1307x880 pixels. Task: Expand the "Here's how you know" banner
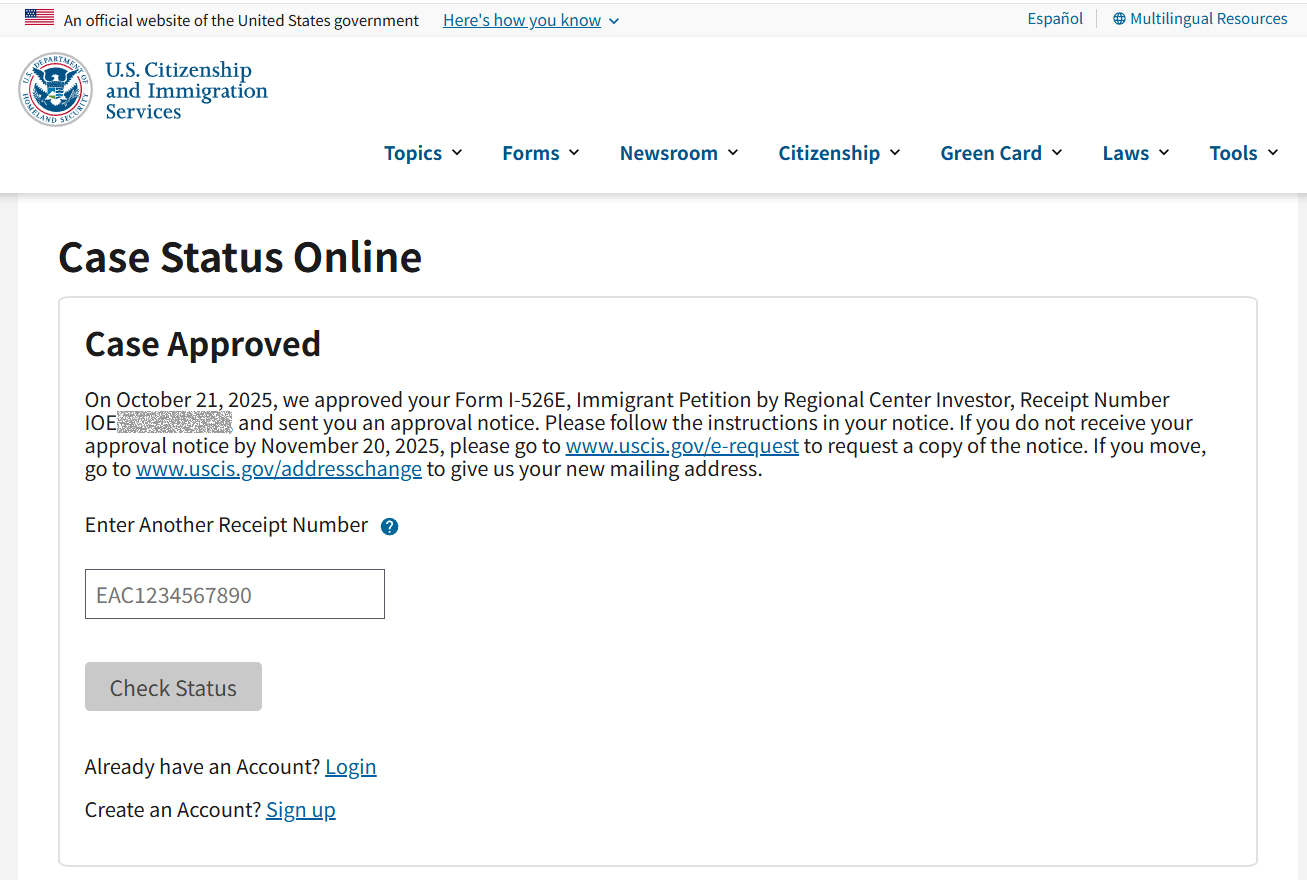(531, 20)
